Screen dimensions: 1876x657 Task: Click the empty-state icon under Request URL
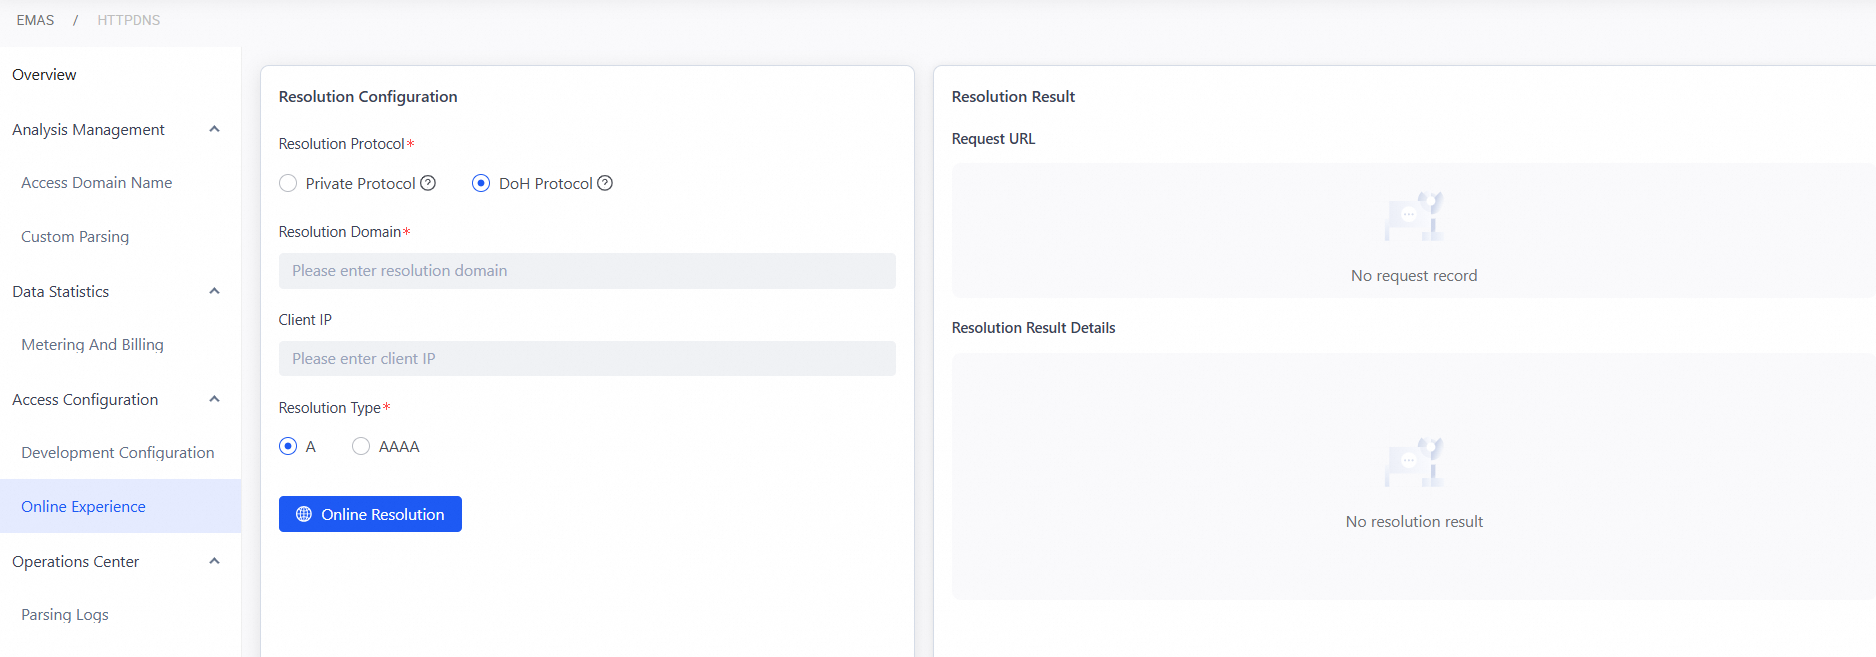1414,217
